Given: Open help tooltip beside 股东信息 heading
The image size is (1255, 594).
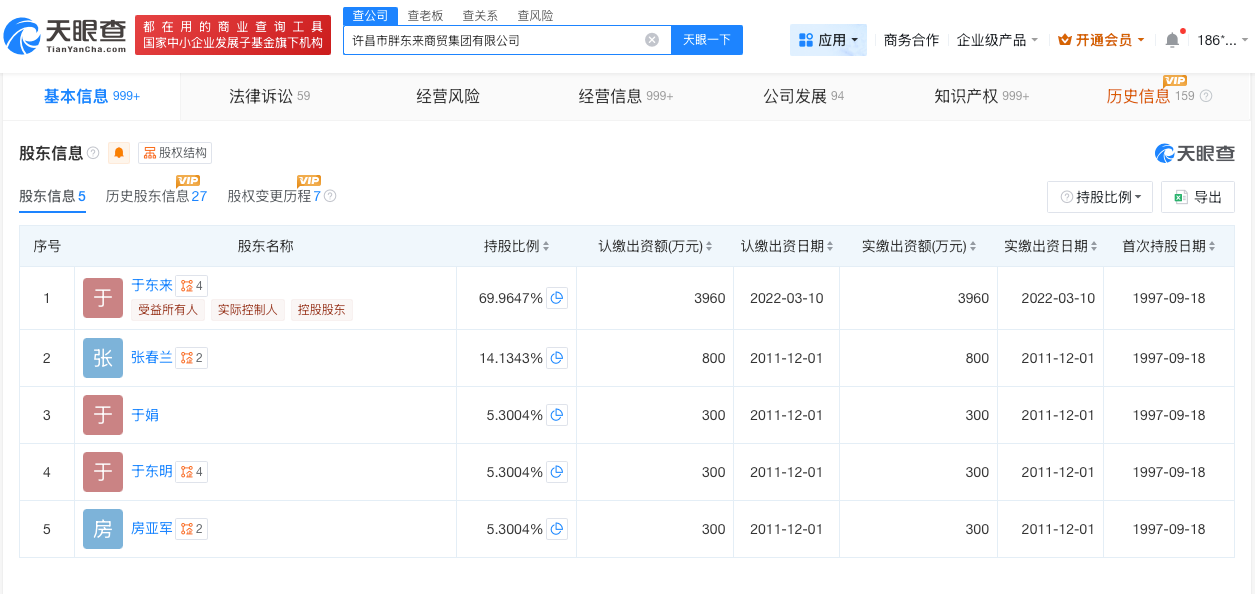Looking at the screenshot, I should (x=92, y=152).
